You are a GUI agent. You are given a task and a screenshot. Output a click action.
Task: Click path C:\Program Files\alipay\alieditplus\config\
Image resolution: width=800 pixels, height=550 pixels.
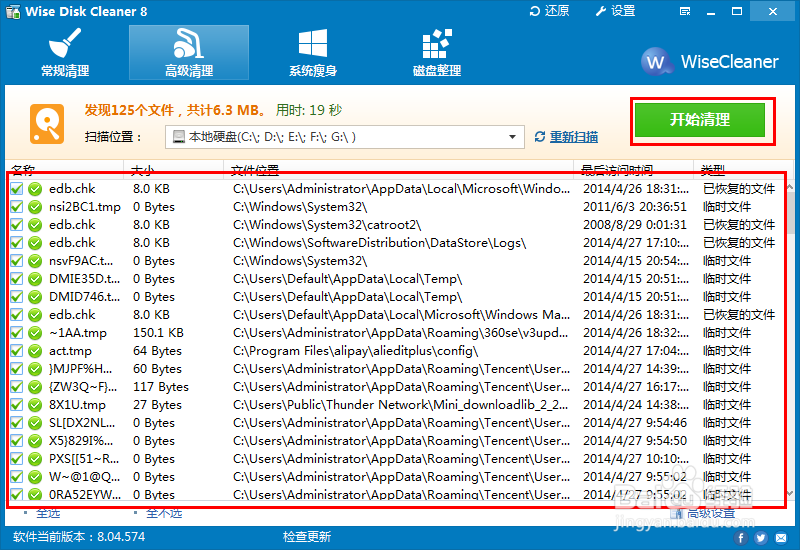point(355,351)
